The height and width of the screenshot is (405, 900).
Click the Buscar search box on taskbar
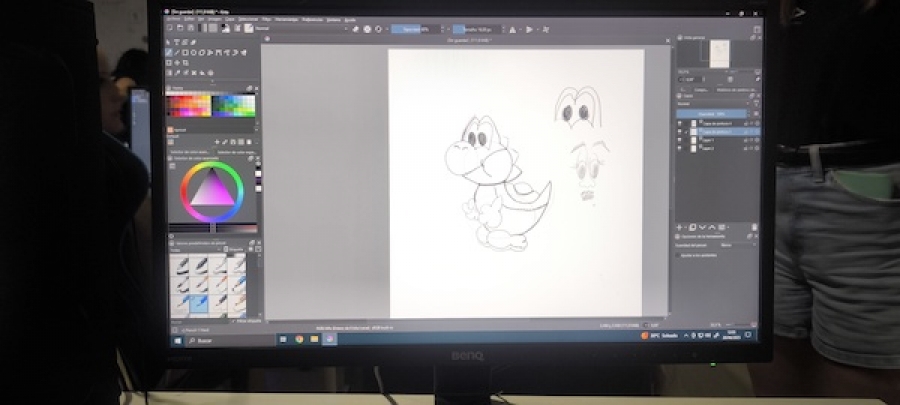click(x=230, y=341)
